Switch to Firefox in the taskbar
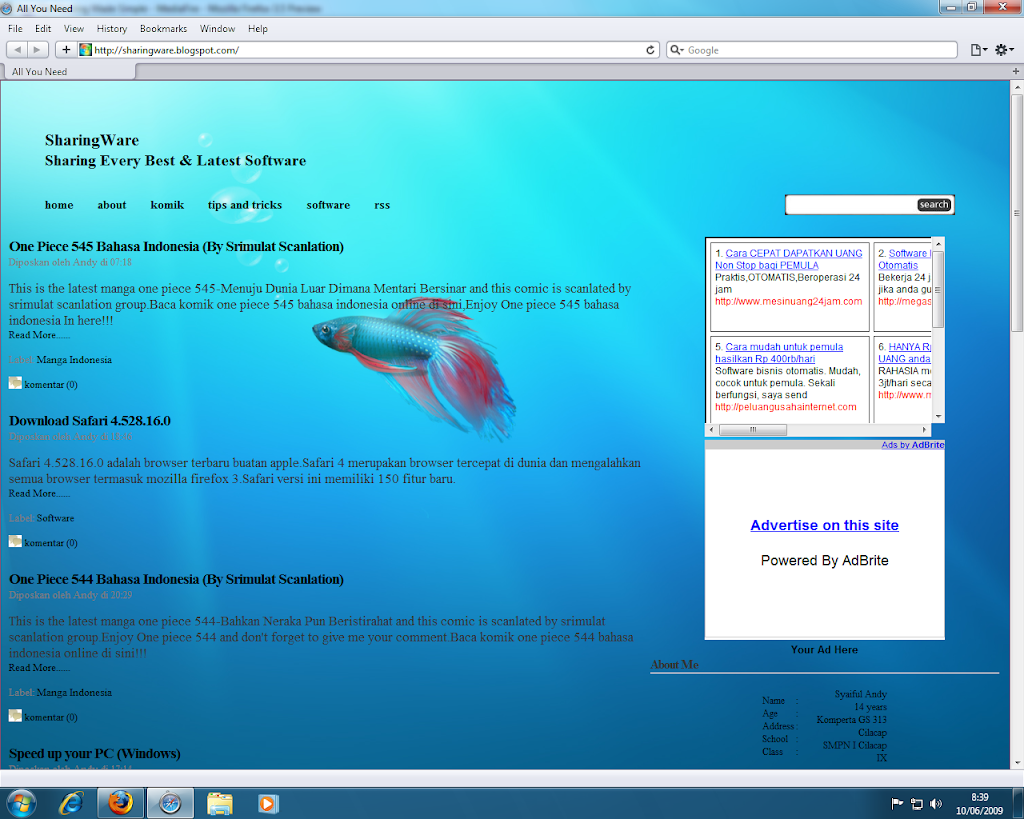The height and width of the screenshot is (819, 1024). pos(121,803)
